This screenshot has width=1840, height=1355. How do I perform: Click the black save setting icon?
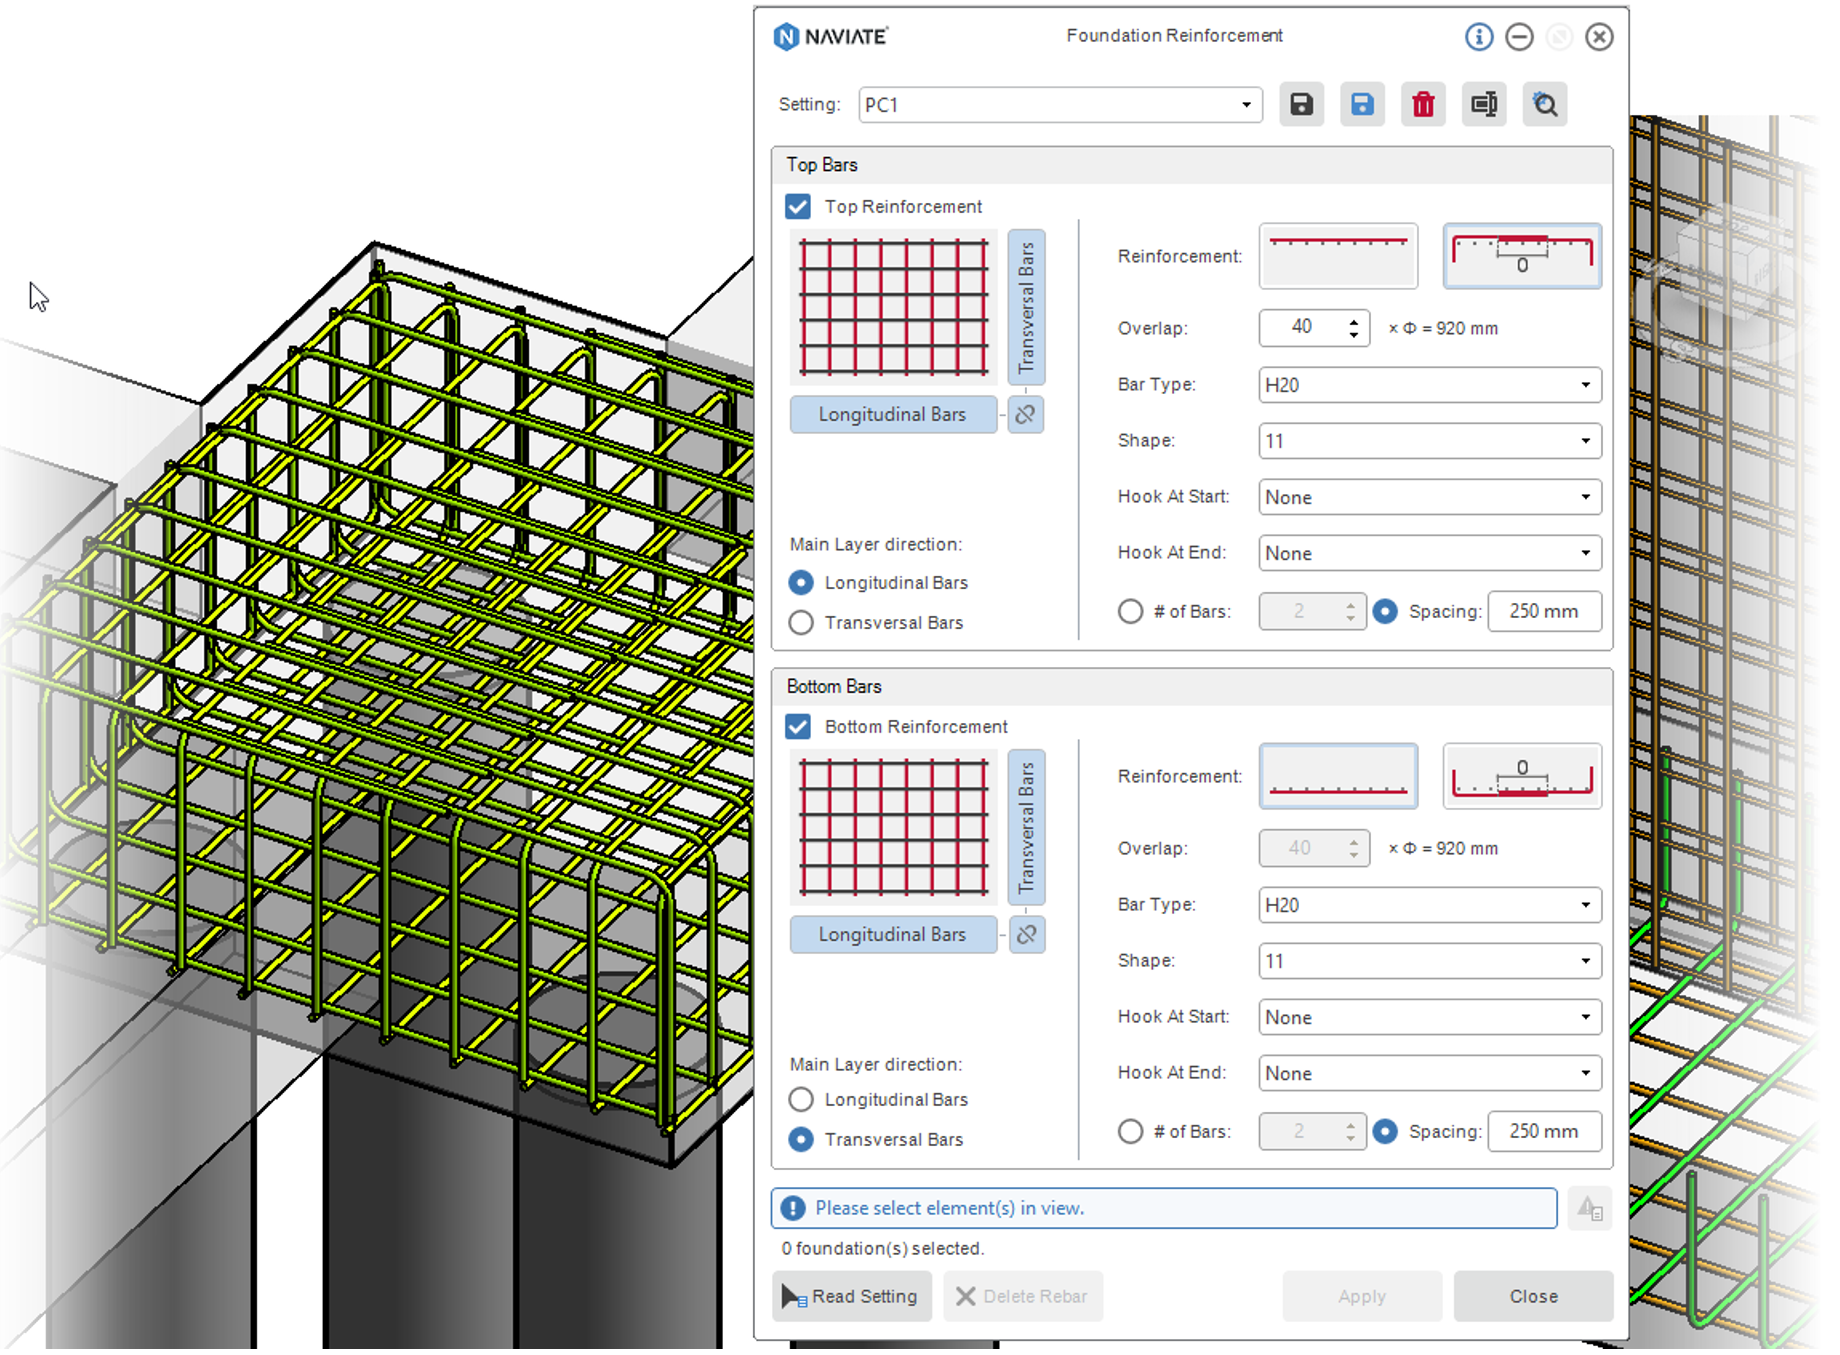click(1301, 104)
